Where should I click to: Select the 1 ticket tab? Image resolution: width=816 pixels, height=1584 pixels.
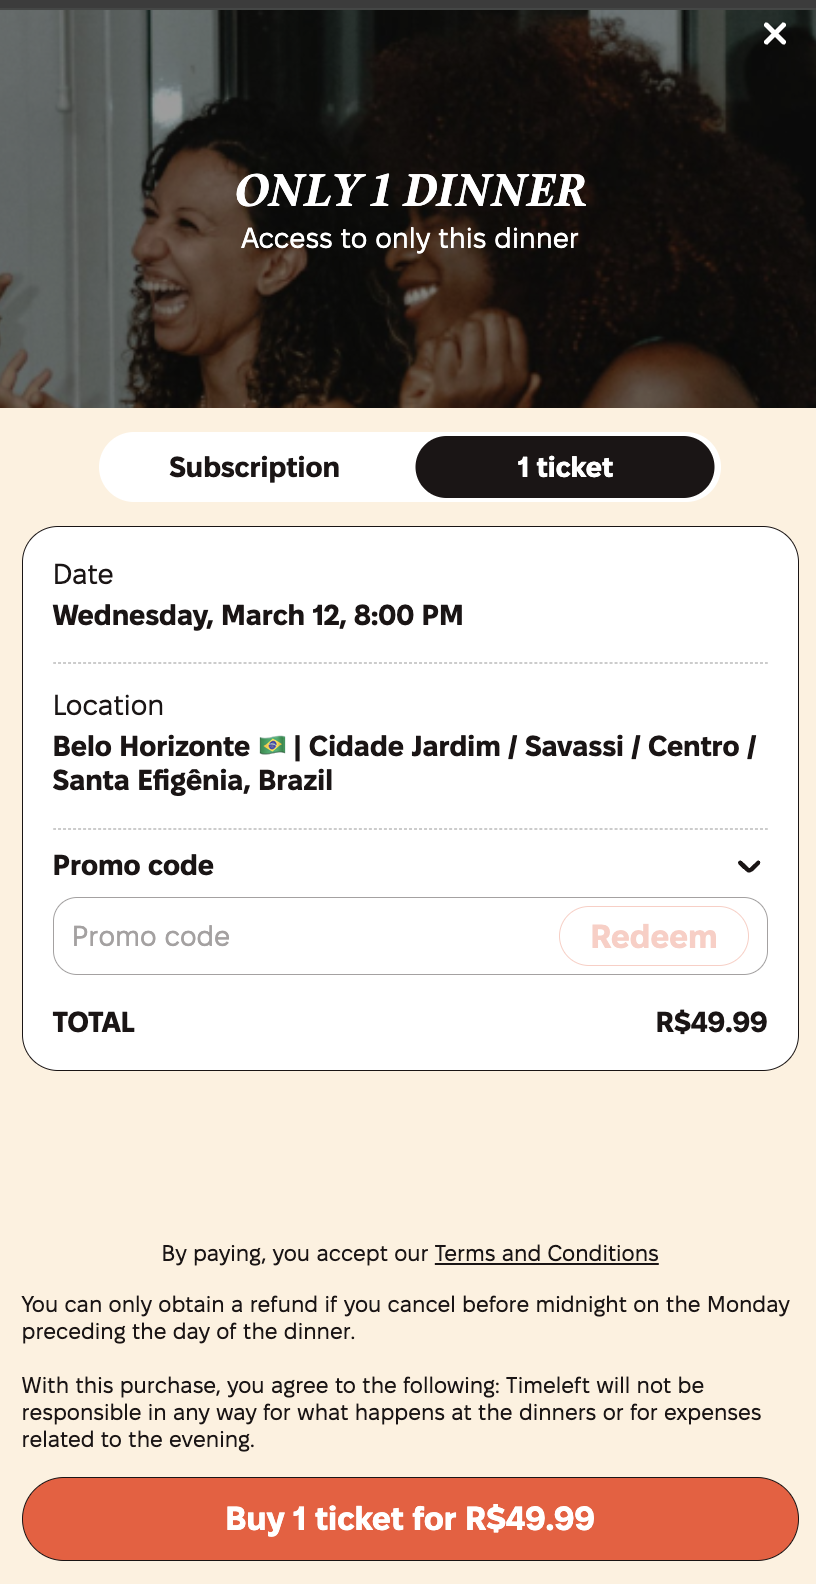(x=565, y=467)
